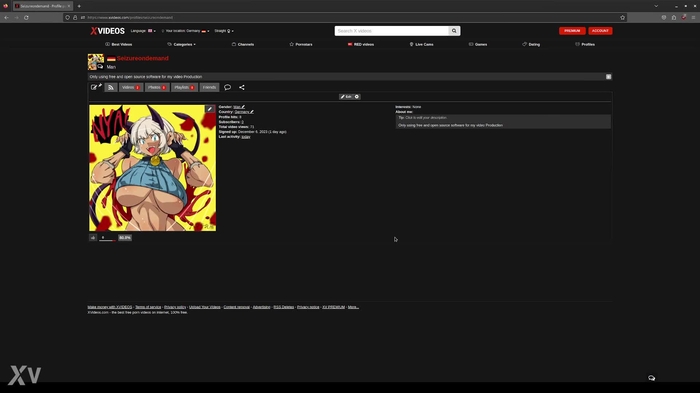This screenshot has height=393, width=700.
Task: Reload the page in browser toolbar
Action: 26,17
